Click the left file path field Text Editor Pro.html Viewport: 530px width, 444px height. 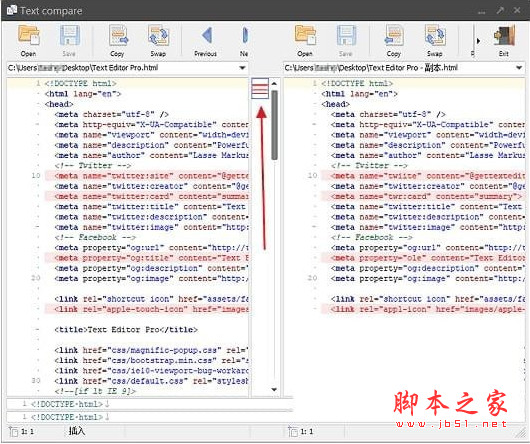128,68
